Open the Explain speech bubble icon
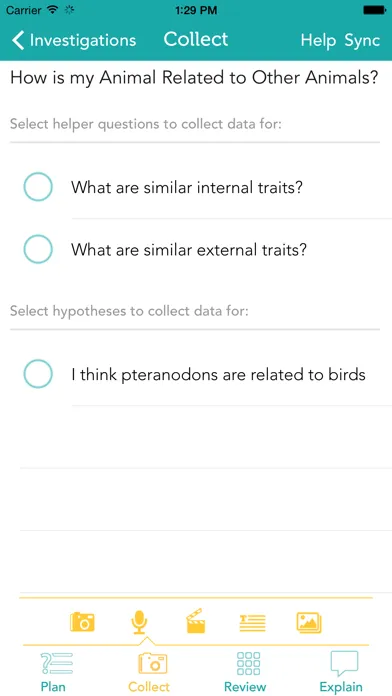 coord(344,664)
